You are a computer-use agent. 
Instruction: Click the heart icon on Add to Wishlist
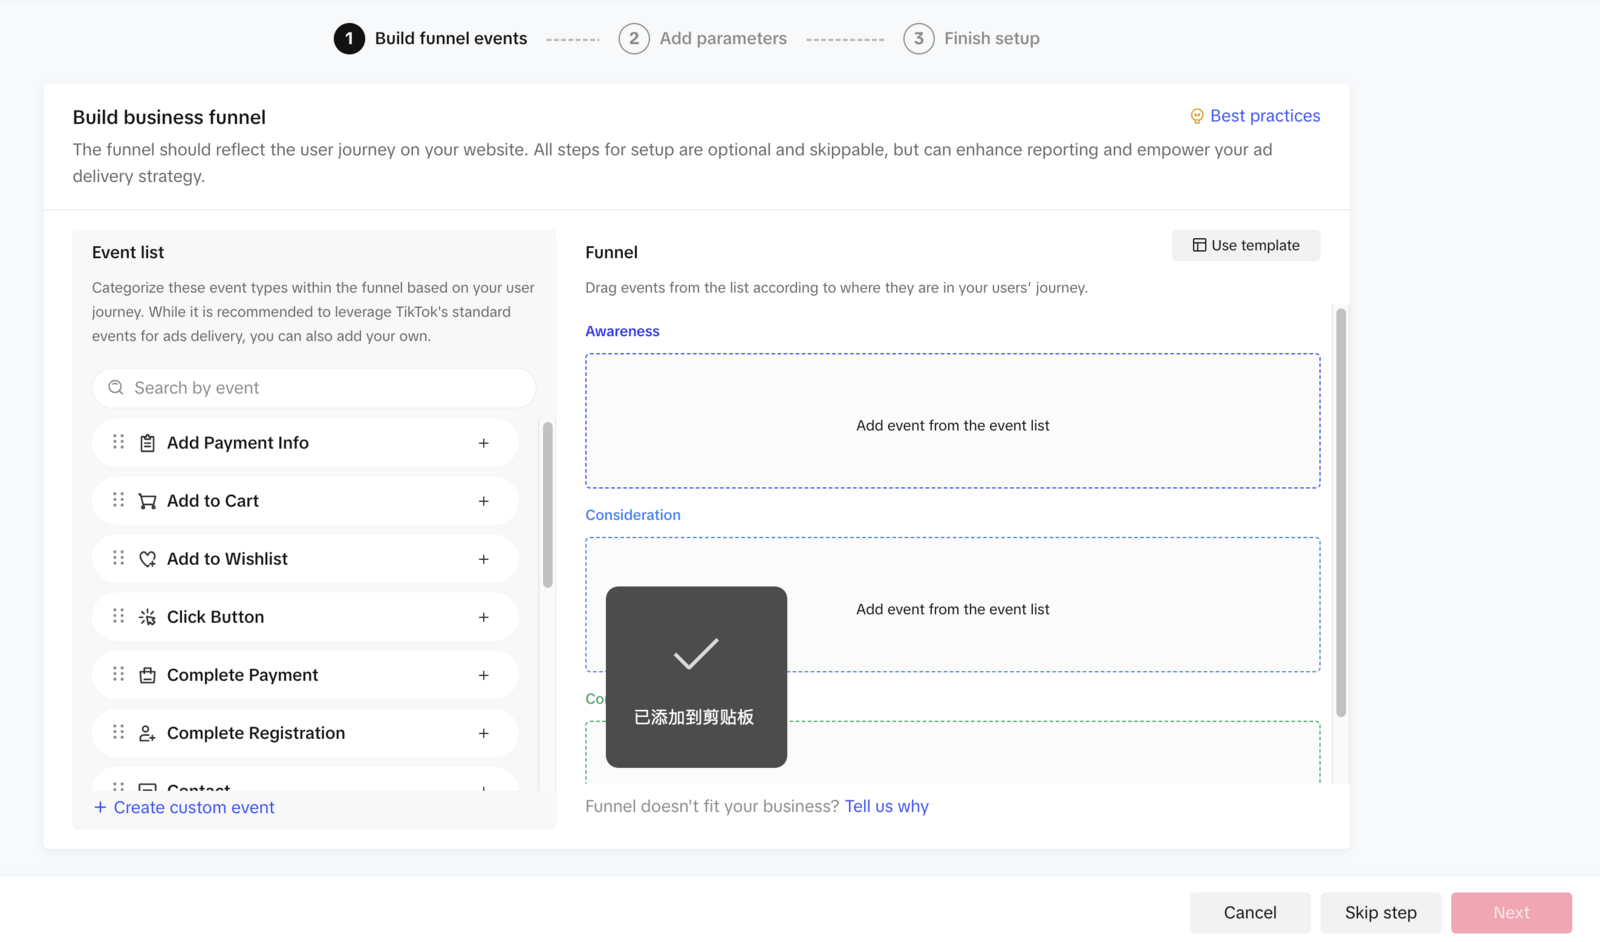click(147, 559)
